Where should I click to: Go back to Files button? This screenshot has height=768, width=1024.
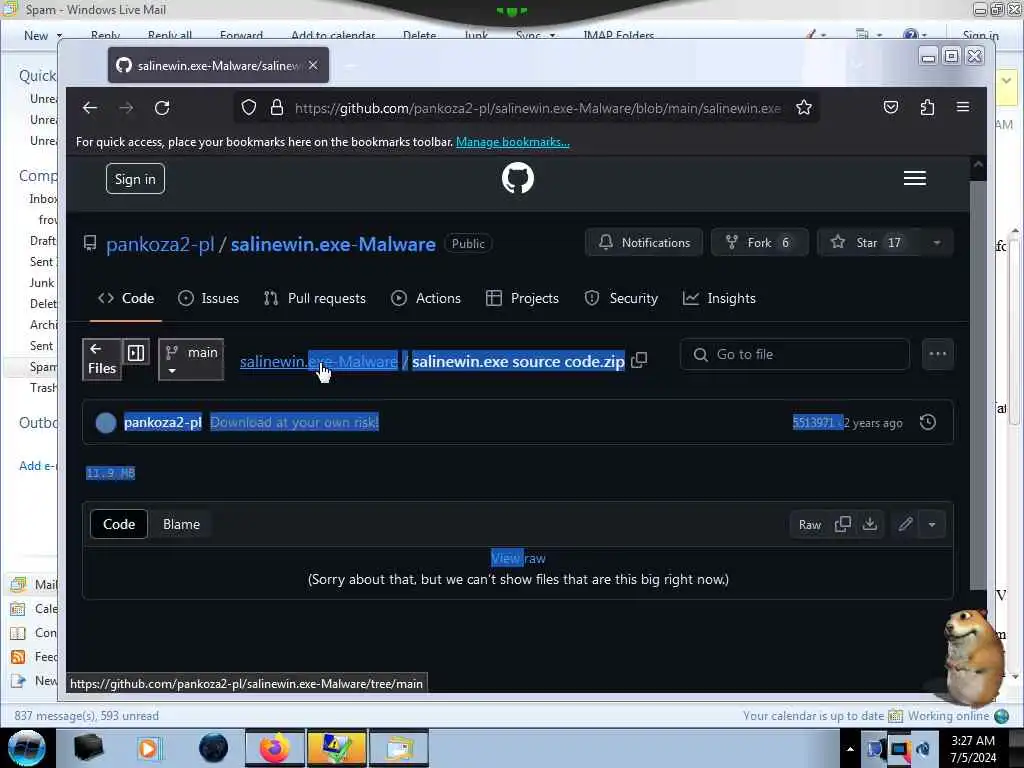(102, 359)
